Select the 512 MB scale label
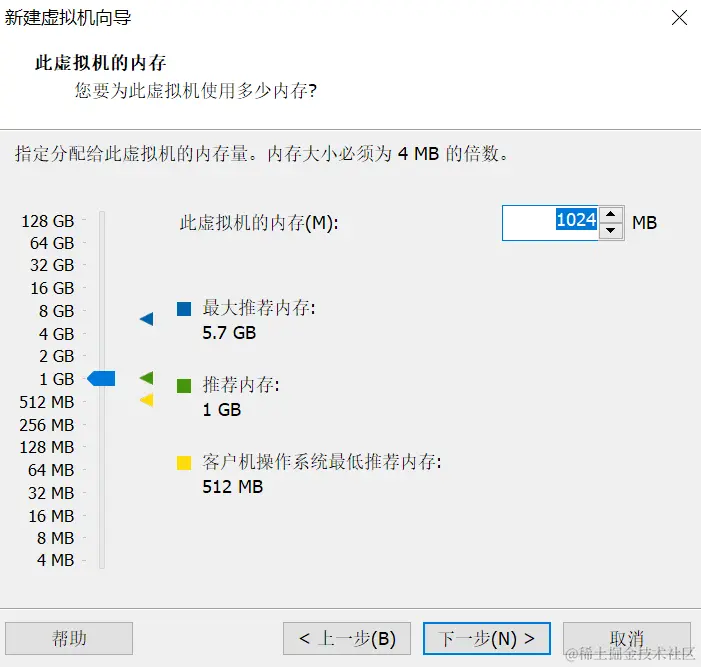The image size is (701, 667). [46, 402]
